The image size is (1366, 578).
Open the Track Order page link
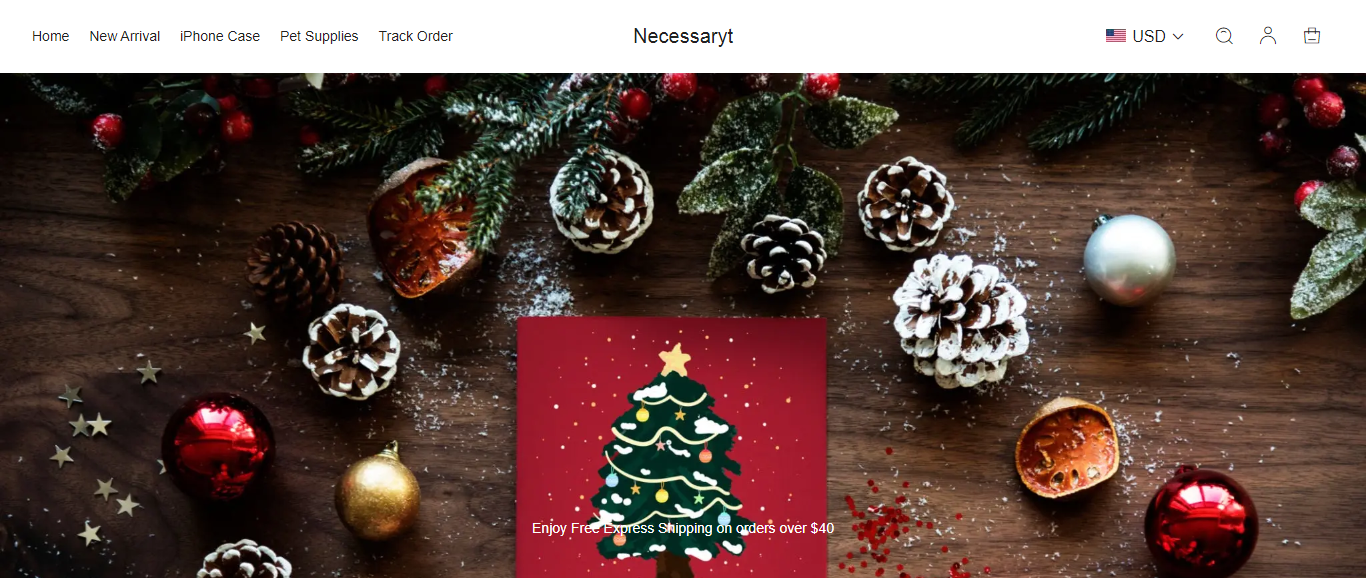coord(416,36)
